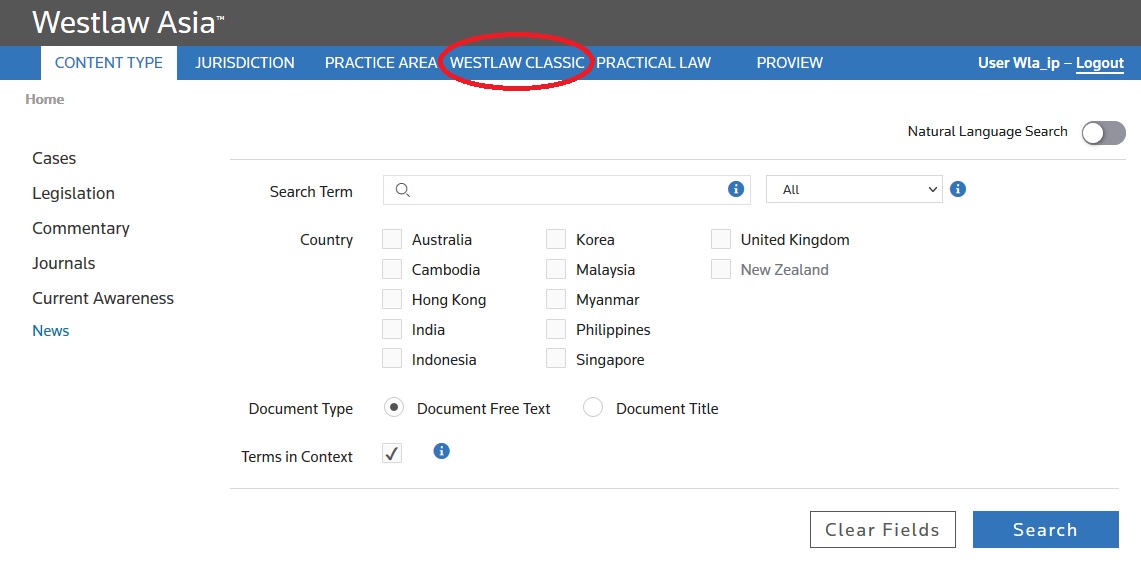Check the Cambodia country box
The height and width of the screenshot is (576, 1141).
pyautogui.click(x=392, y=269)
